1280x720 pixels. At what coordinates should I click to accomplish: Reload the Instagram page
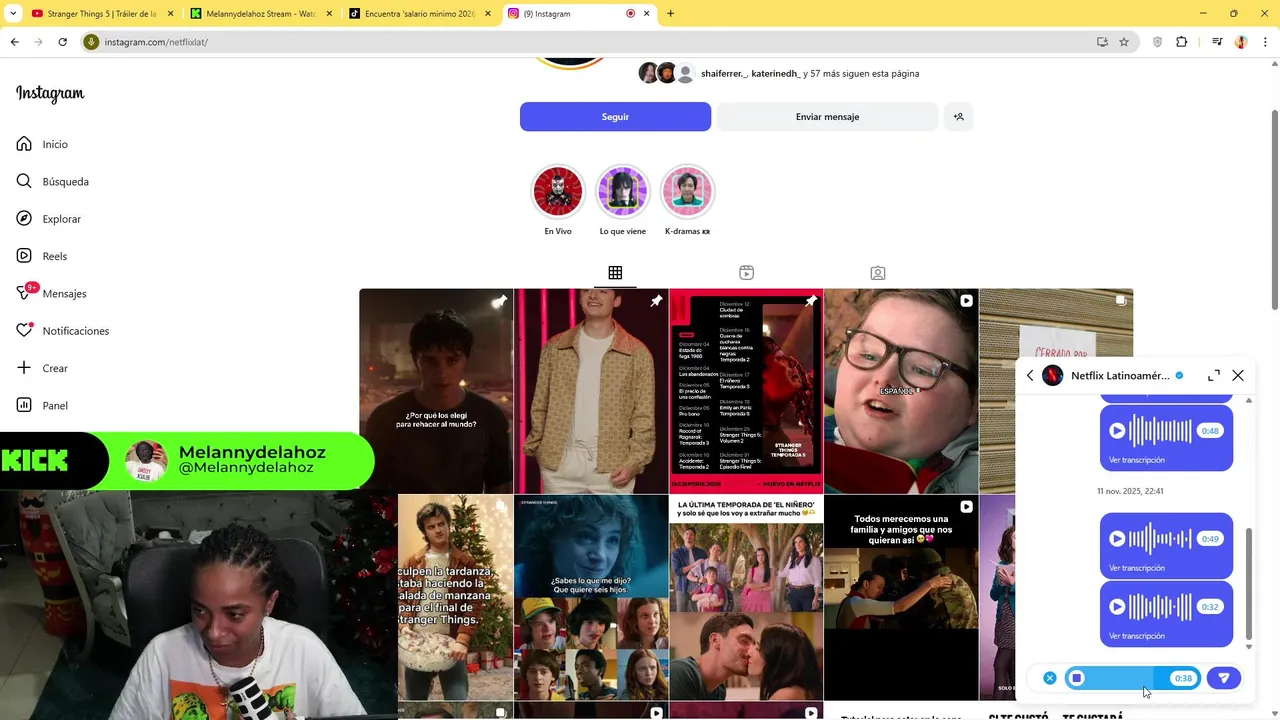pos(62,42)
